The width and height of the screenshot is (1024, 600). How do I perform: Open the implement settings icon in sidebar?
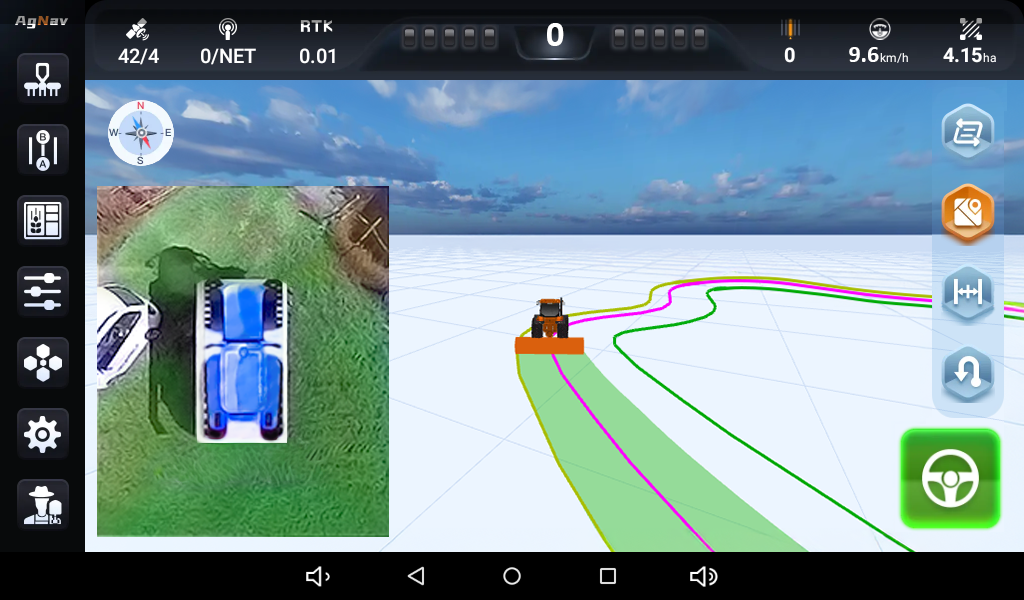click(42, 79)
